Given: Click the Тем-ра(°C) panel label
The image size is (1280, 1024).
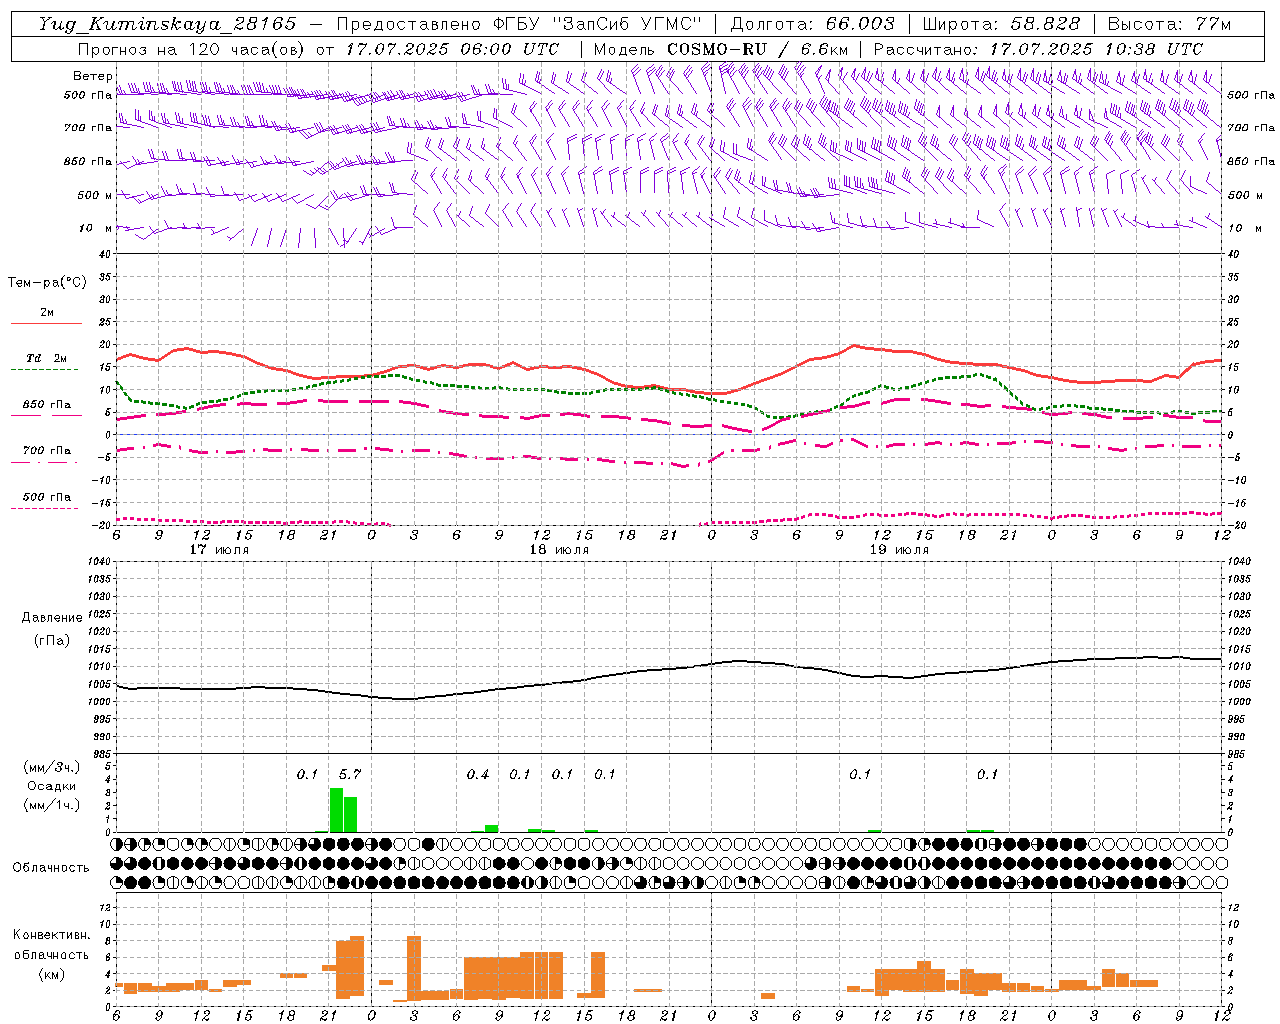Looking at the screenshot, I should [47, 283].
